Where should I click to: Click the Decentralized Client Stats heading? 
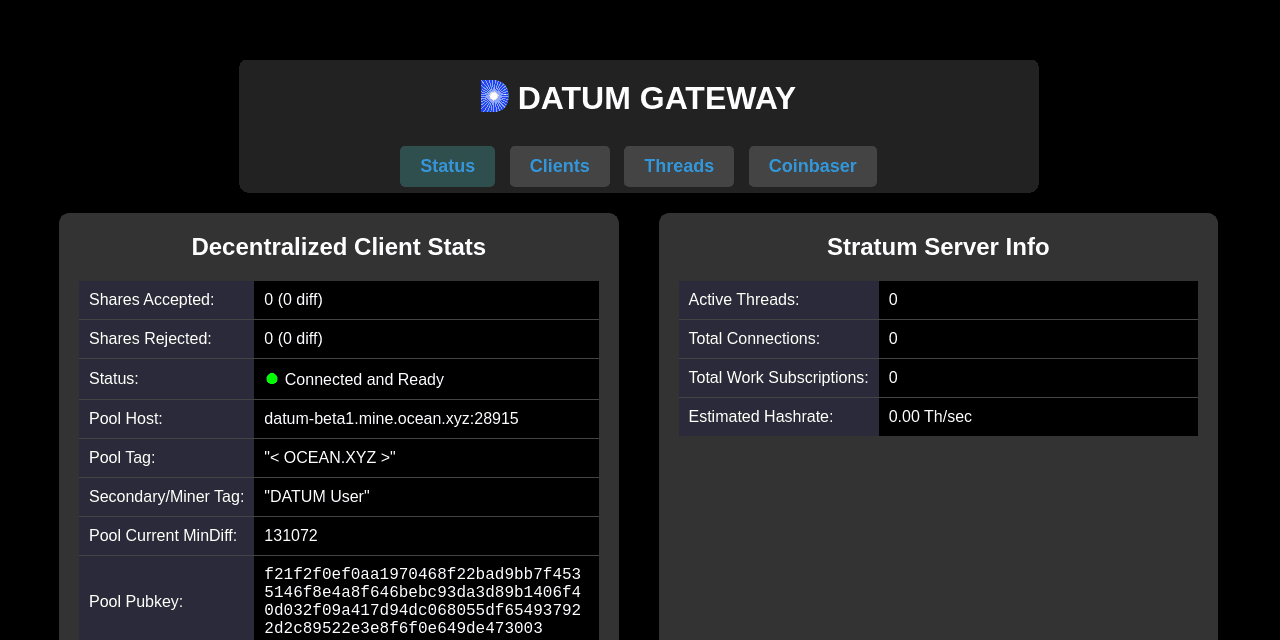coord(339,247)
